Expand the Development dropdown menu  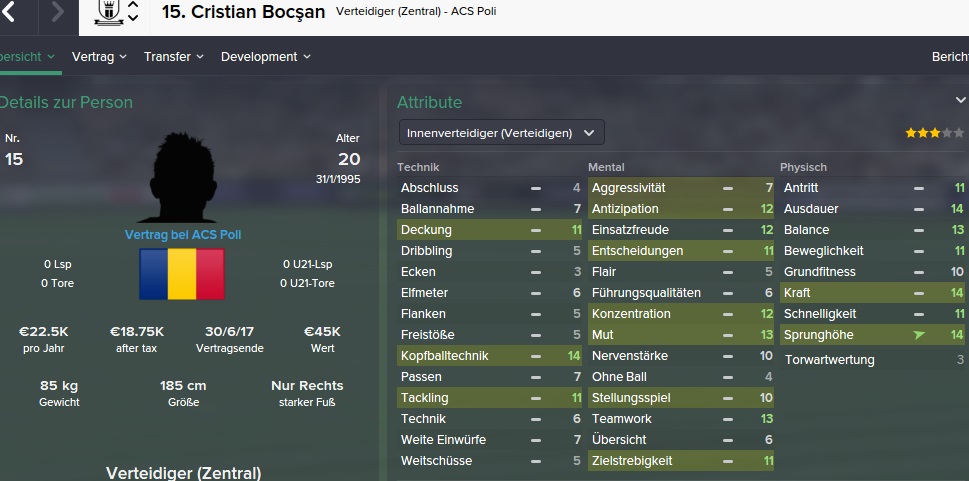pos(265,57)
